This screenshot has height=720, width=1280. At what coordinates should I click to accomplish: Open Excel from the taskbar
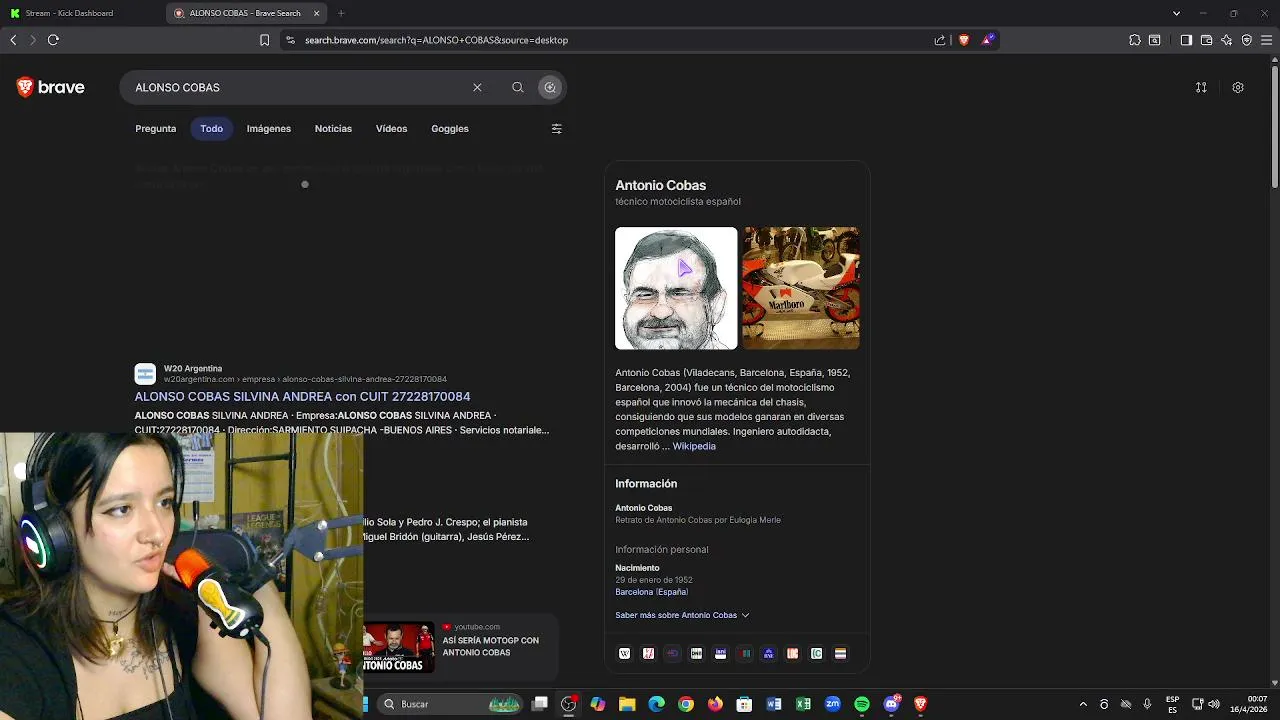803,704
